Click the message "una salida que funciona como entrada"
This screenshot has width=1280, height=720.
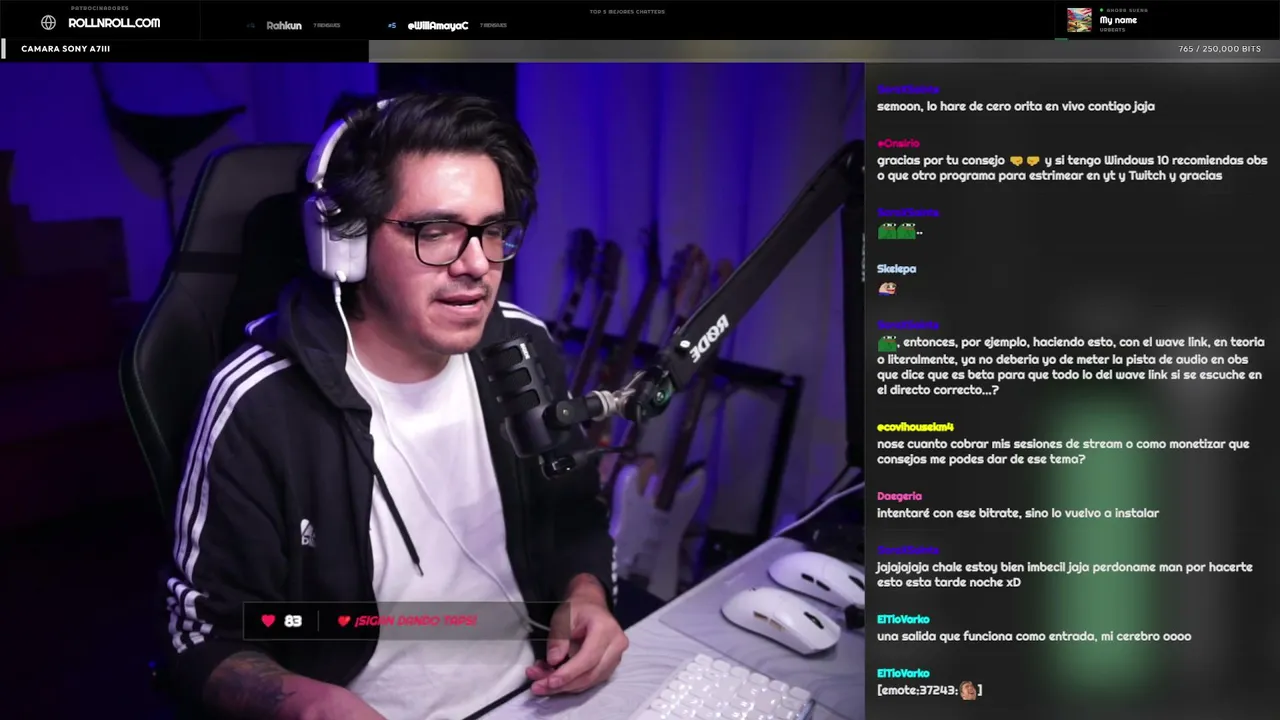click(x=1034, y=636)
